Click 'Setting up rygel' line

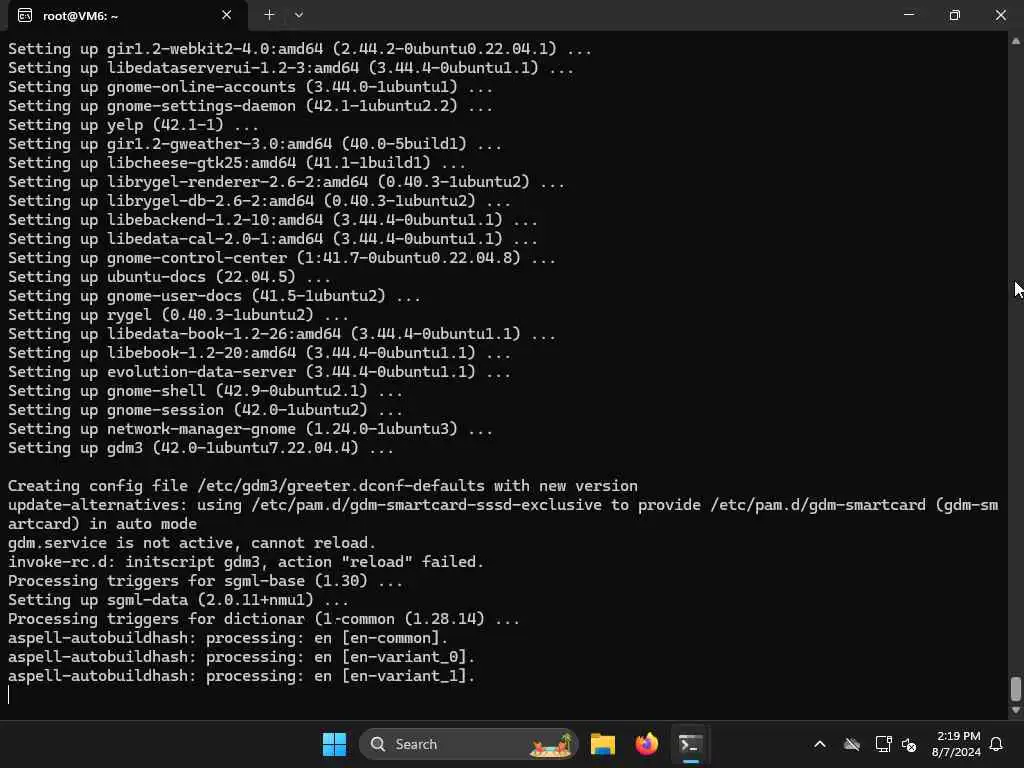[x=178, y=315]
